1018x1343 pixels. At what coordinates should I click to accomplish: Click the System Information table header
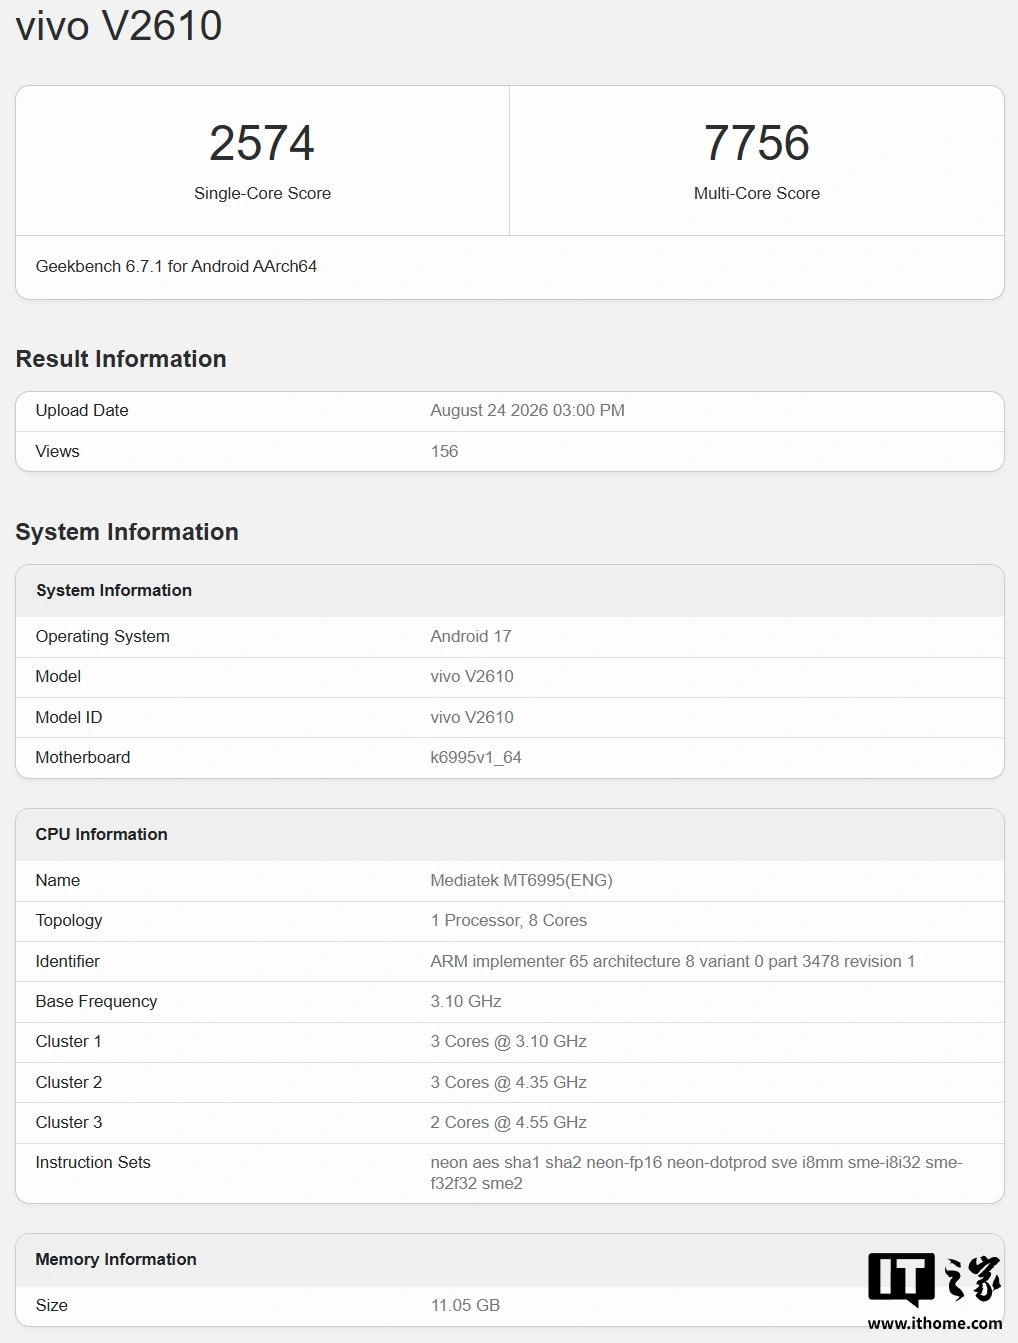(114, 590)
